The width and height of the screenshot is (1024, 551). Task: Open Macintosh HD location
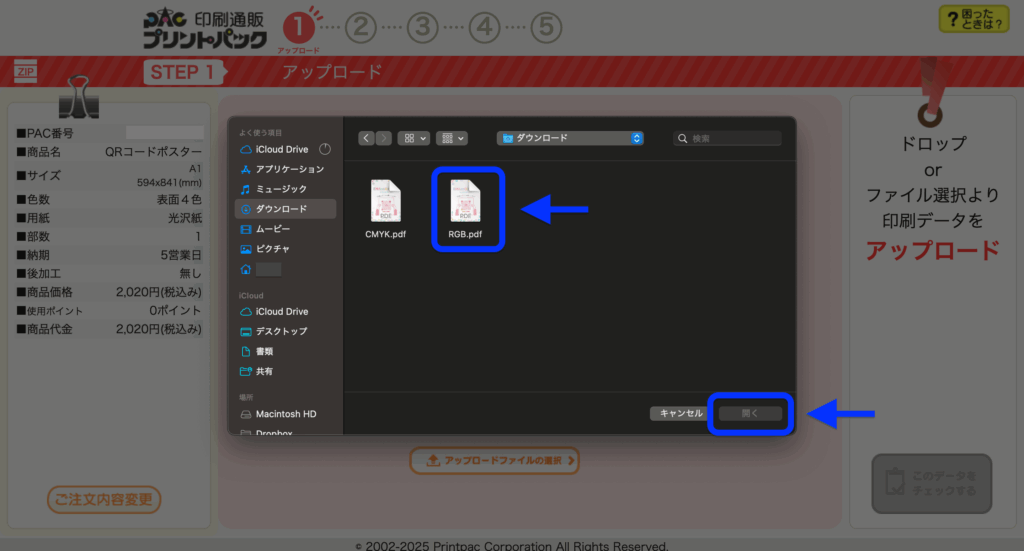[285, 414]
